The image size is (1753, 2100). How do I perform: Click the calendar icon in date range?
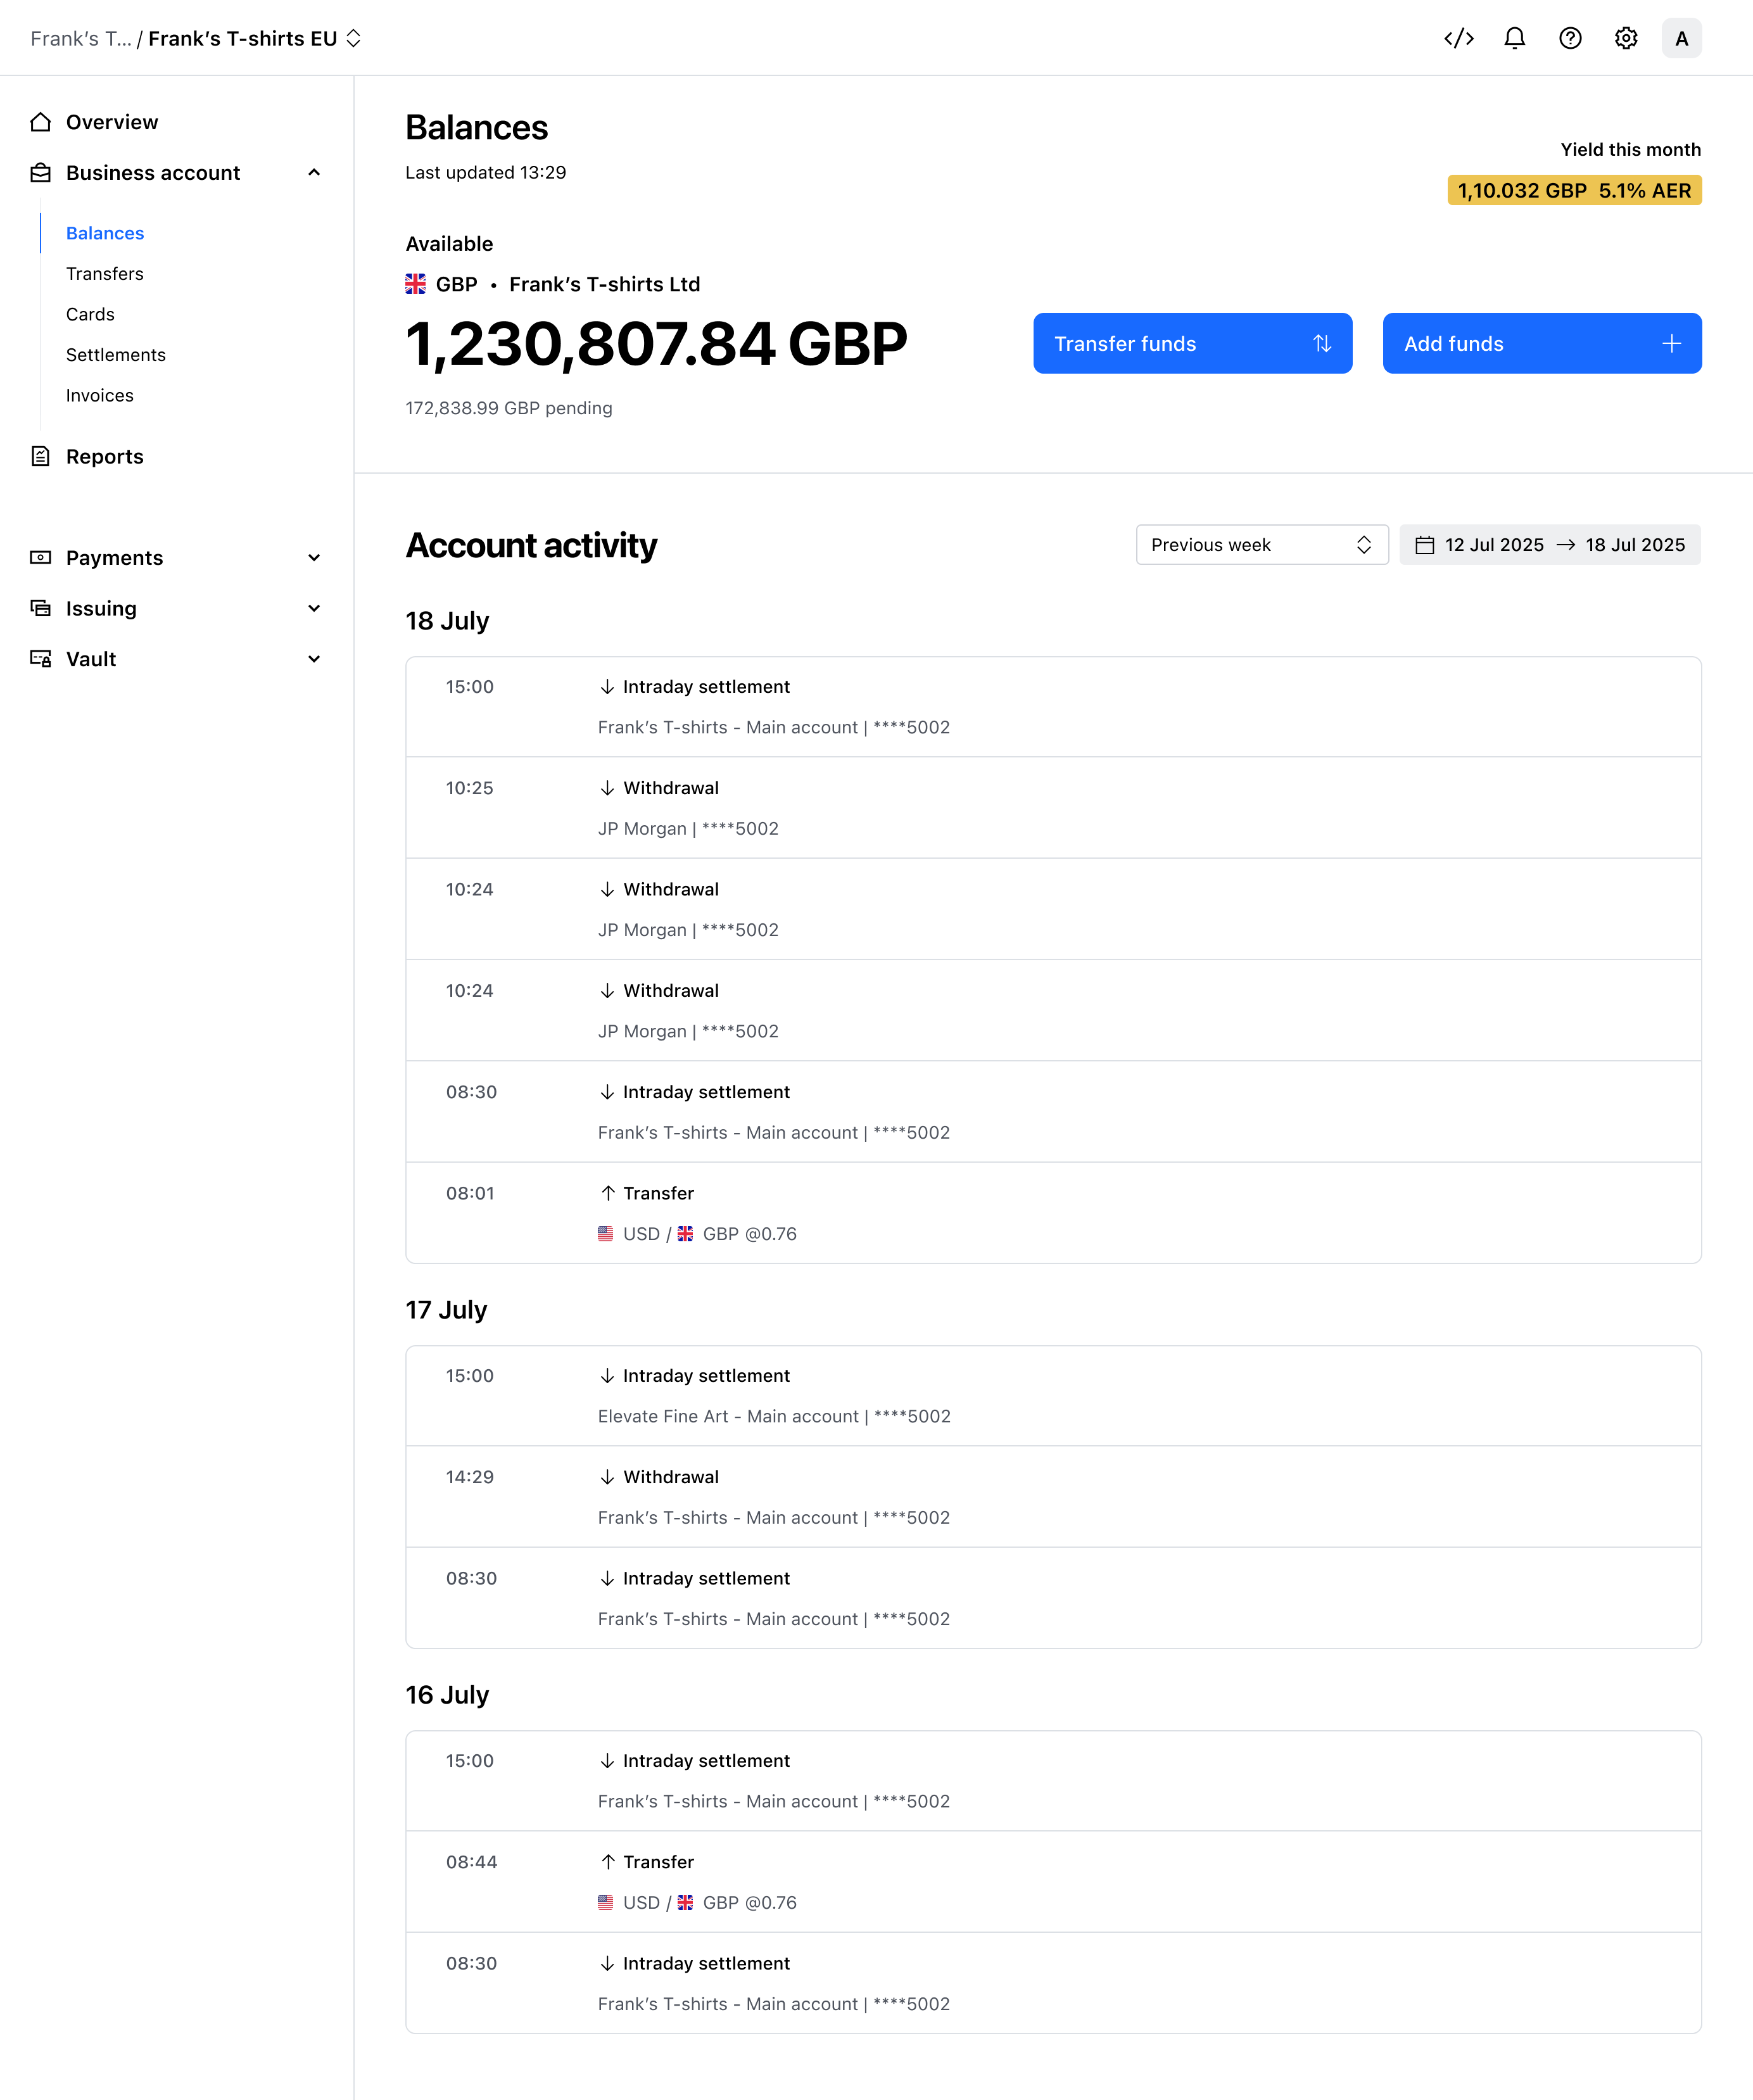[1425, 545]
